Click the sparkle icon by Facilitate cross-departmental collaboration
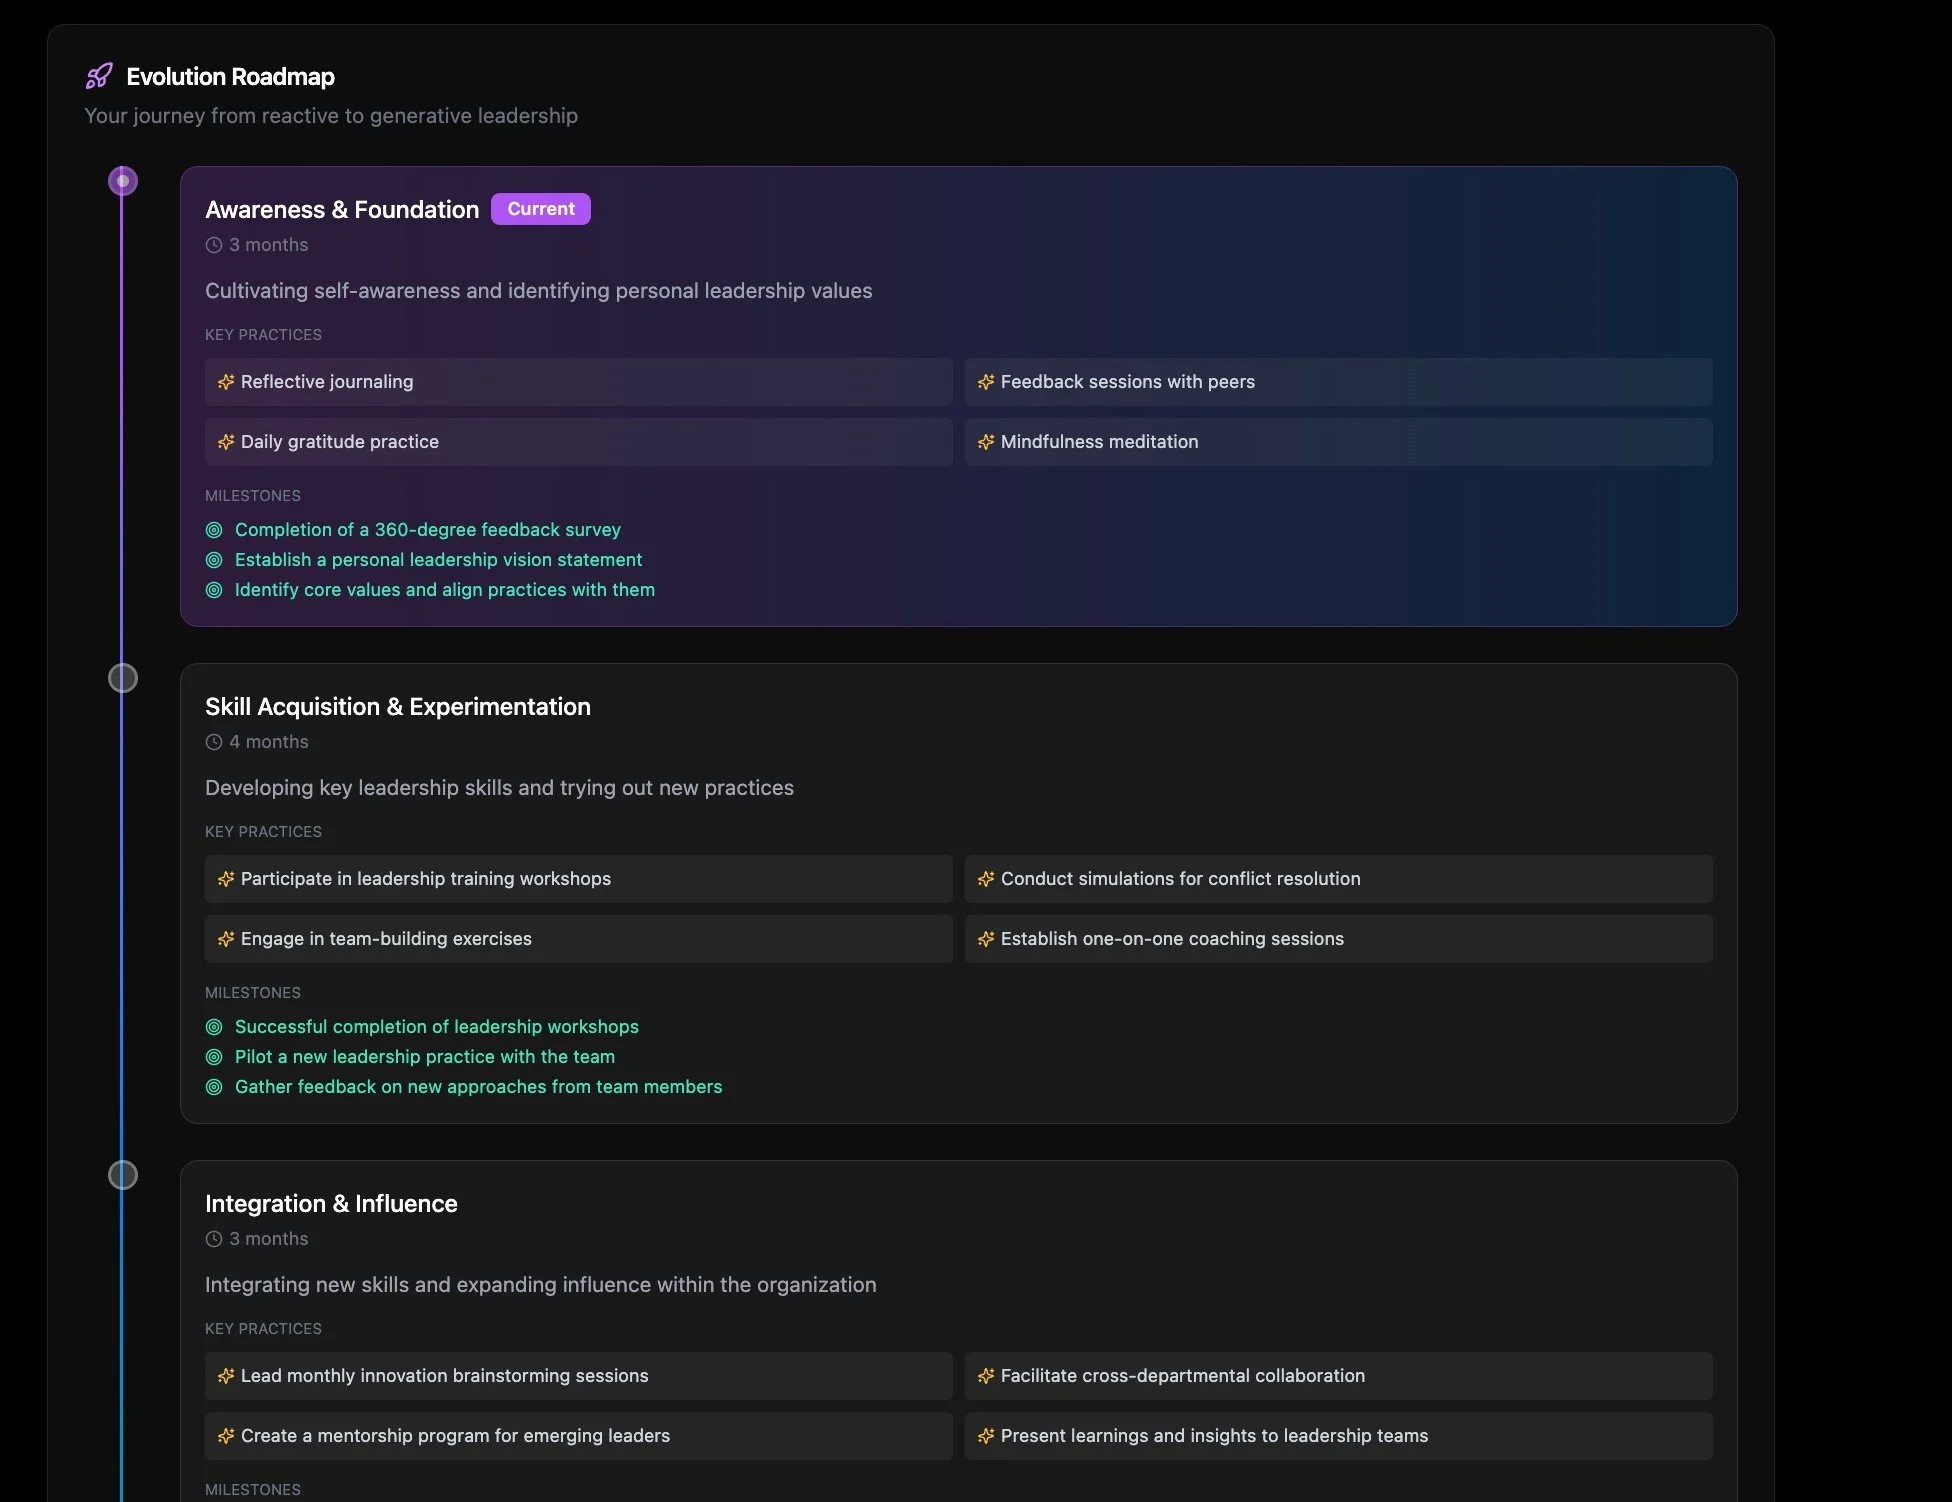The height and width of the screenshot is (1502, 1952). [x=986, y=1376]
